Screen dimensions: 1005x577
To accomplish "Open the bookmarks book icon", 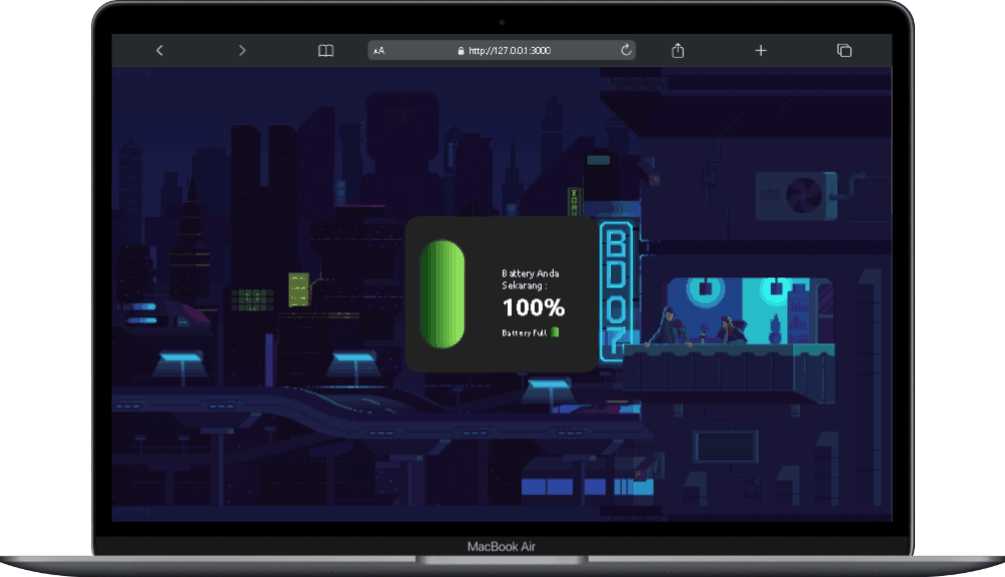I will [326, 50].
